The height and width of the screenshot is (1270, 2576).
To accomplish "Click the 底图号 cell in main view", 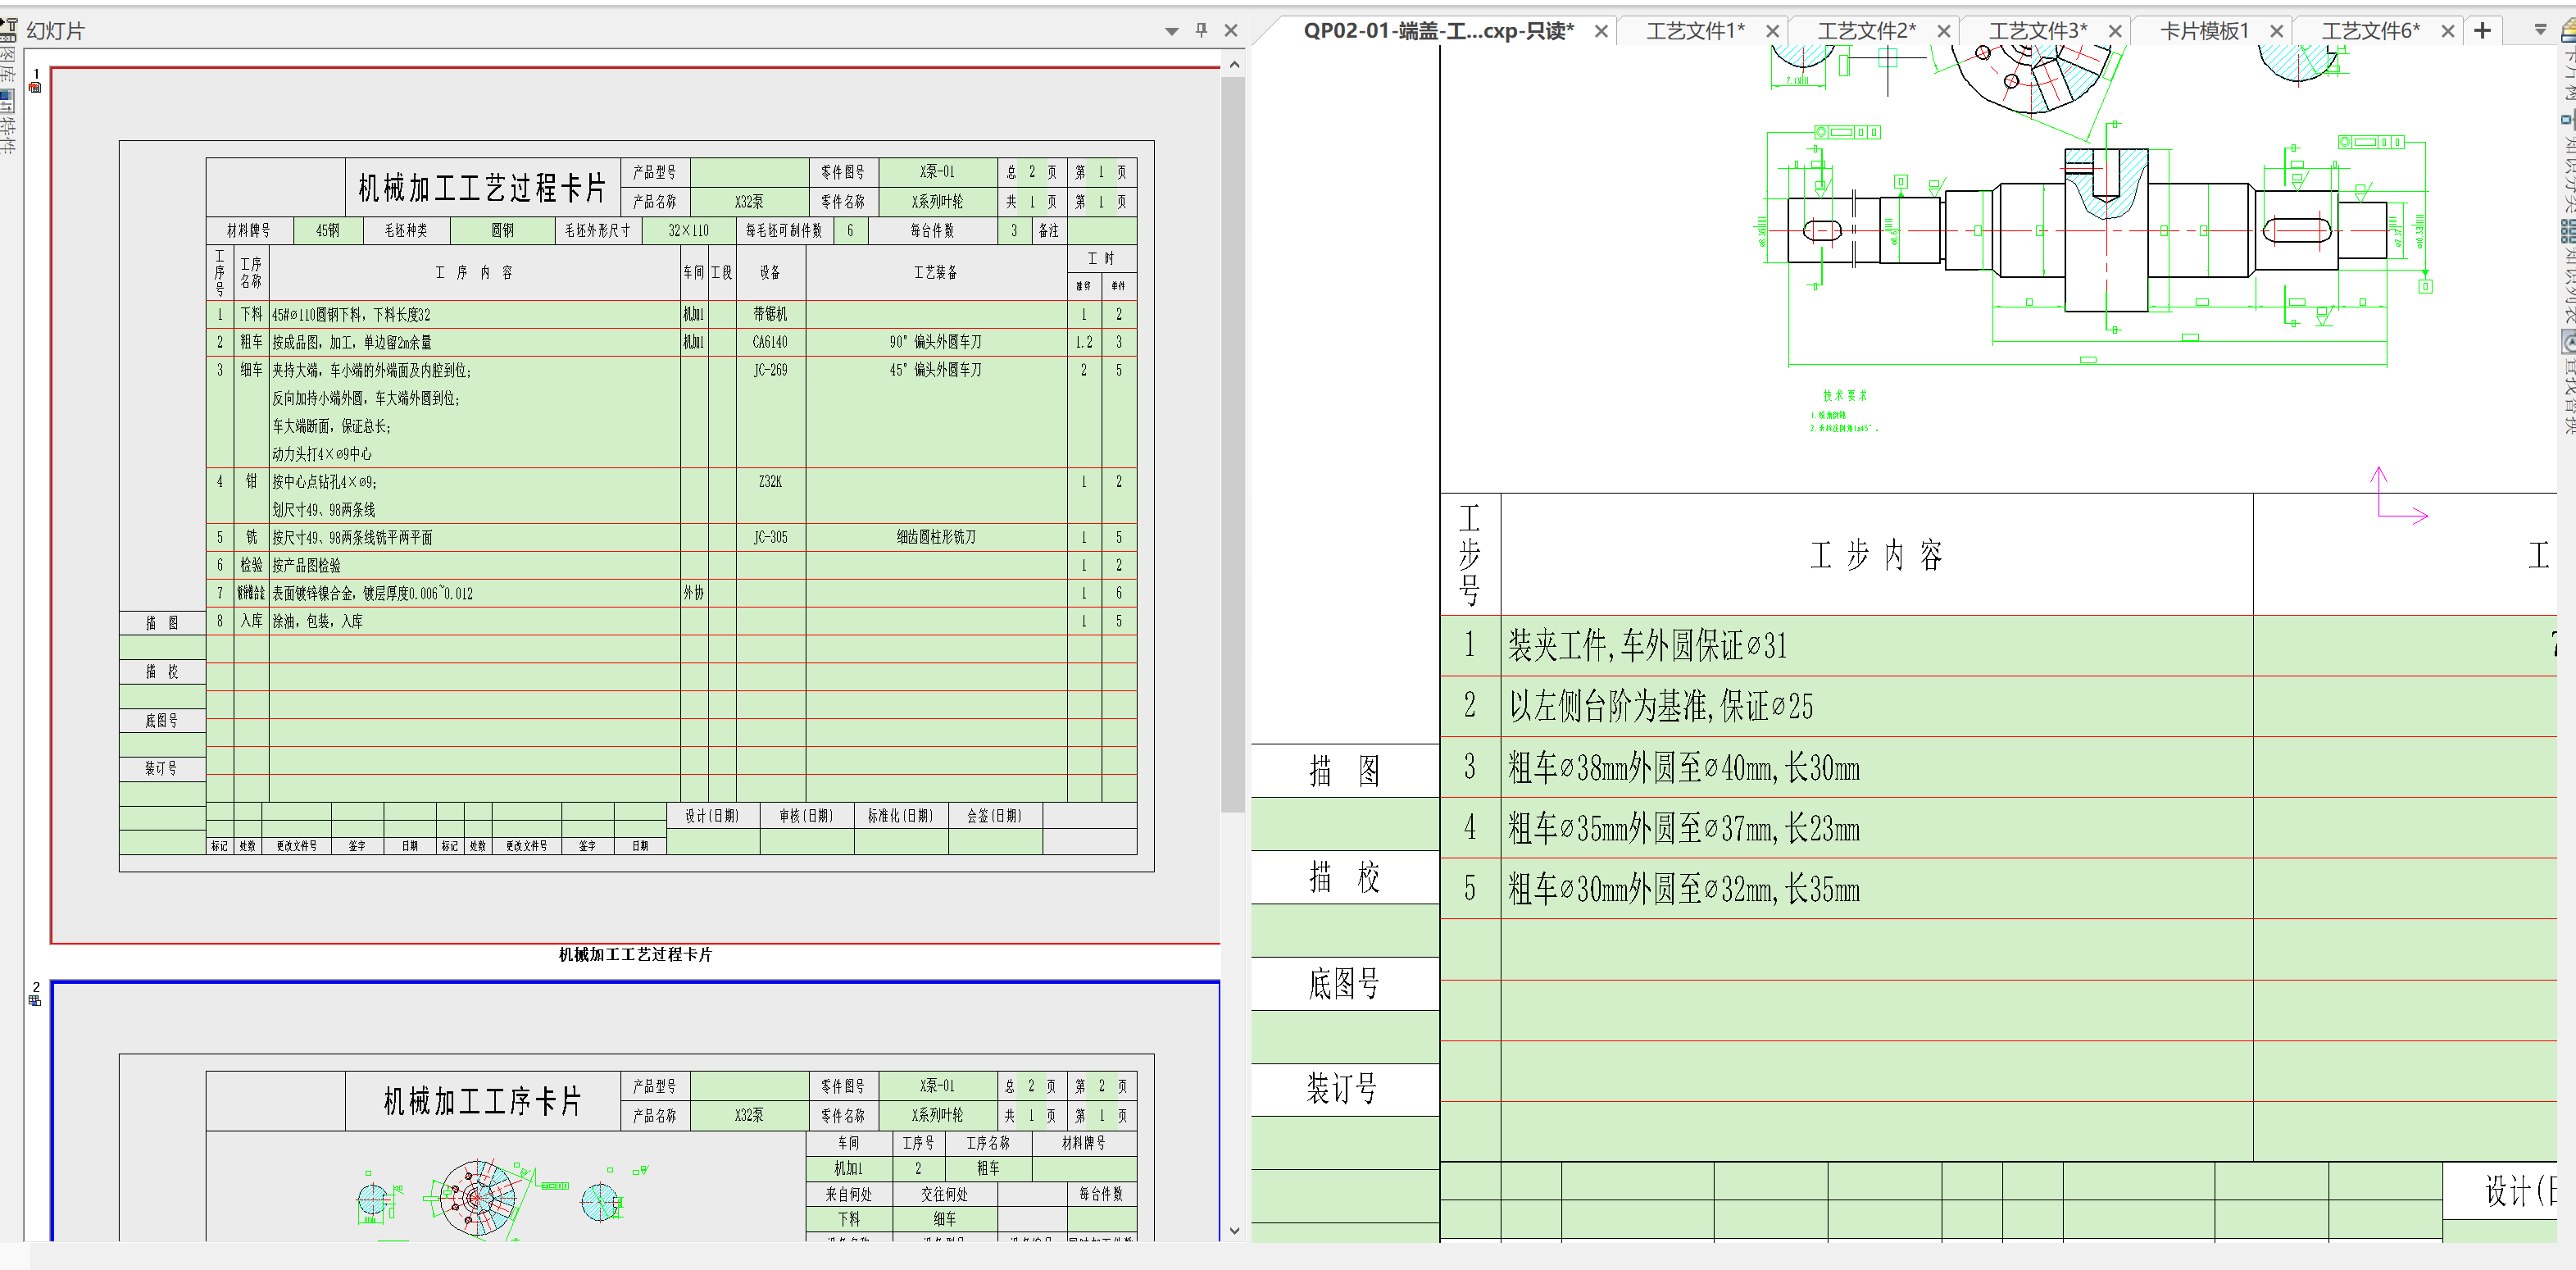I will (x=1345, y=984).
